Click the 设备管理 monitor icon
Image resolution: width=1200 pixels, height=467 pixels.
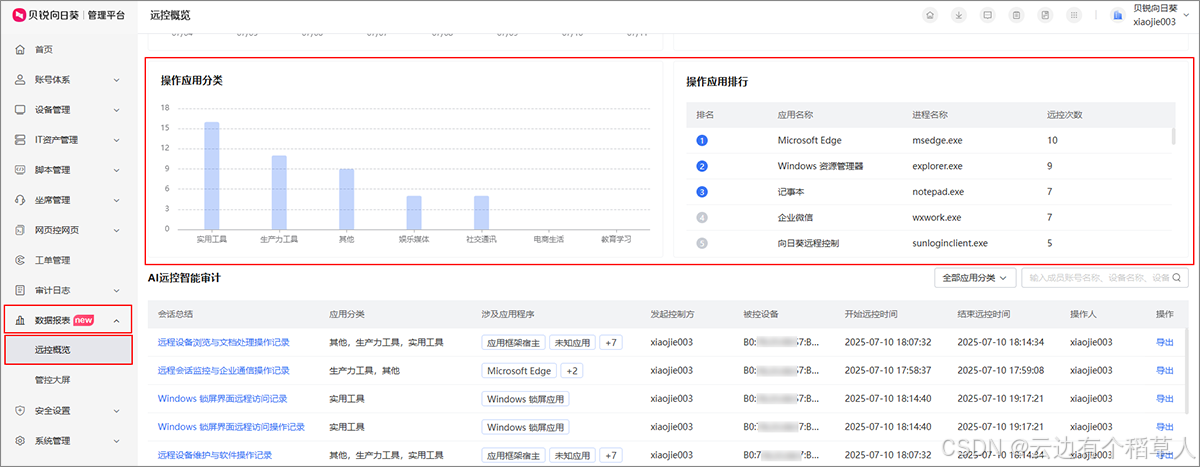click(20, 109)
